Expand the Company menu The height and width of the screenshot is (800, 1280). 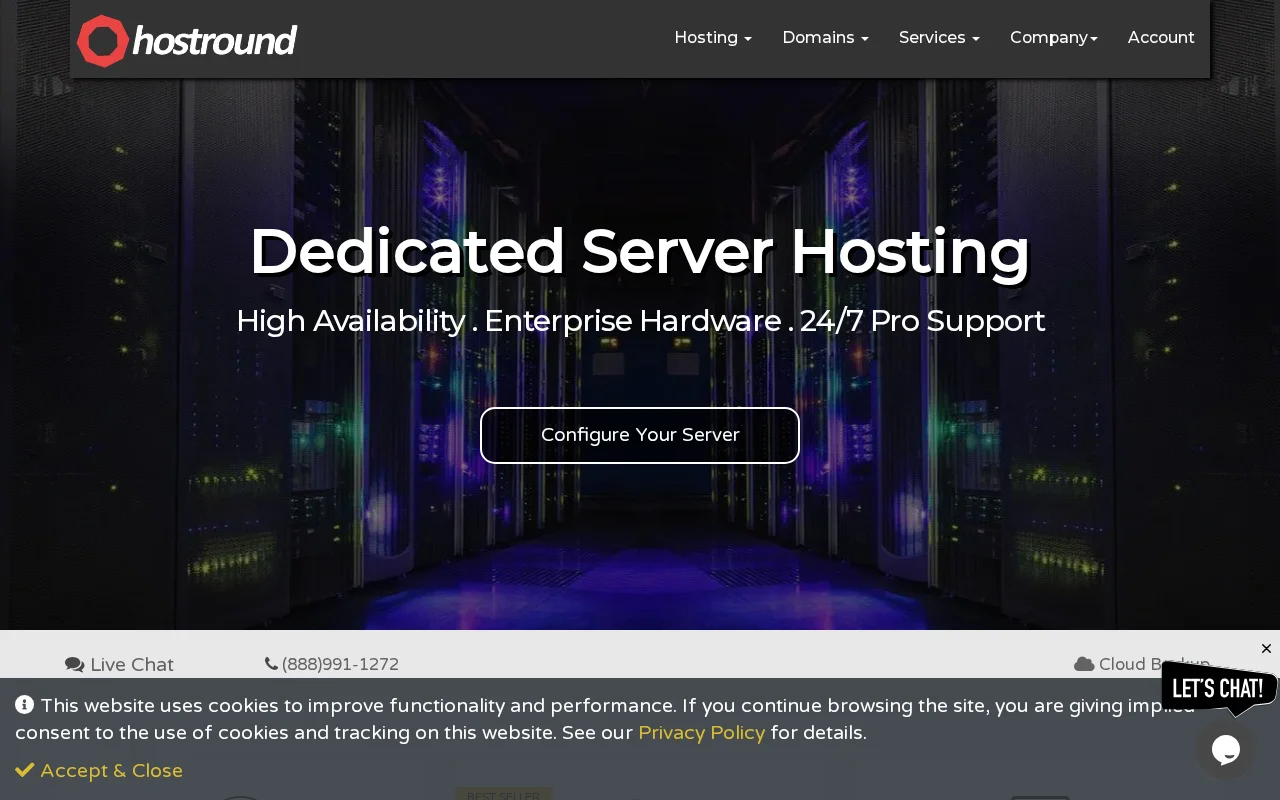[x=1054, y=37]
